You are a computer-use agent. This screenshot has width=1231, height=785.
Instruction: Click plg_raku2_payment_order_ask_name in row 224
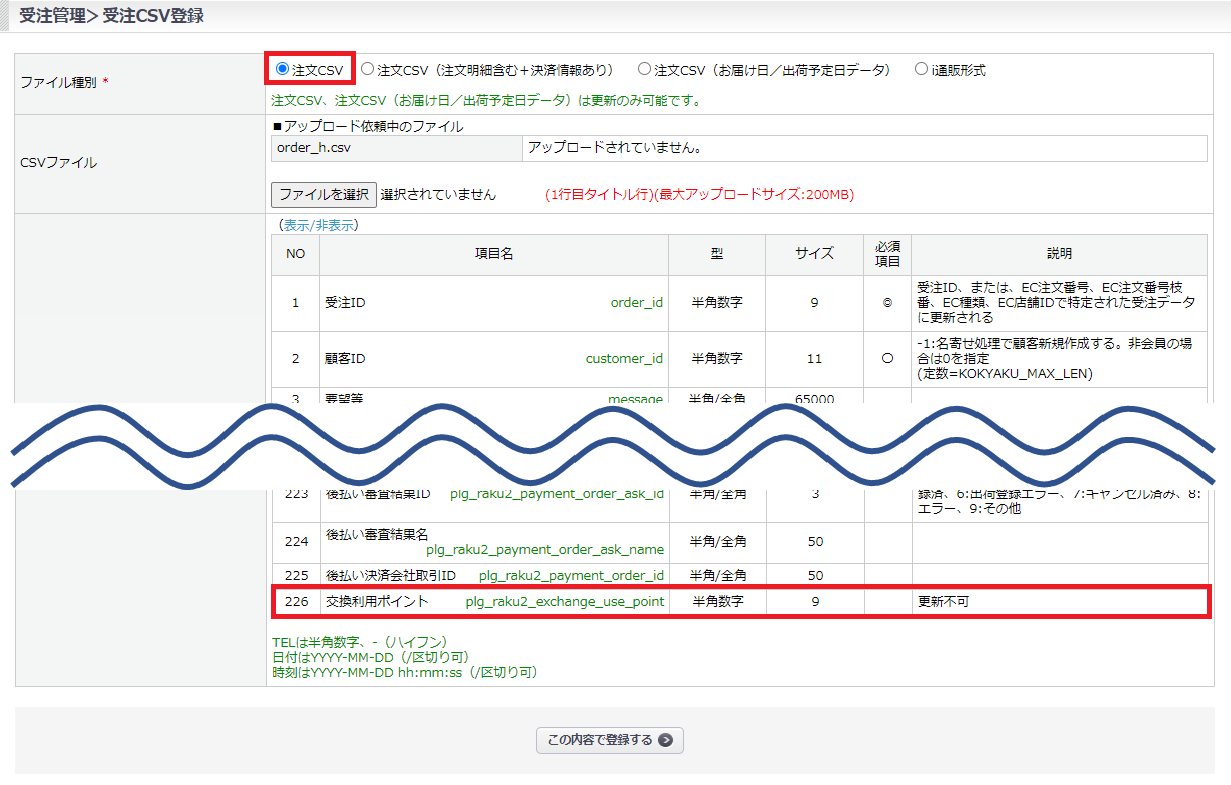tap(544, 549)
